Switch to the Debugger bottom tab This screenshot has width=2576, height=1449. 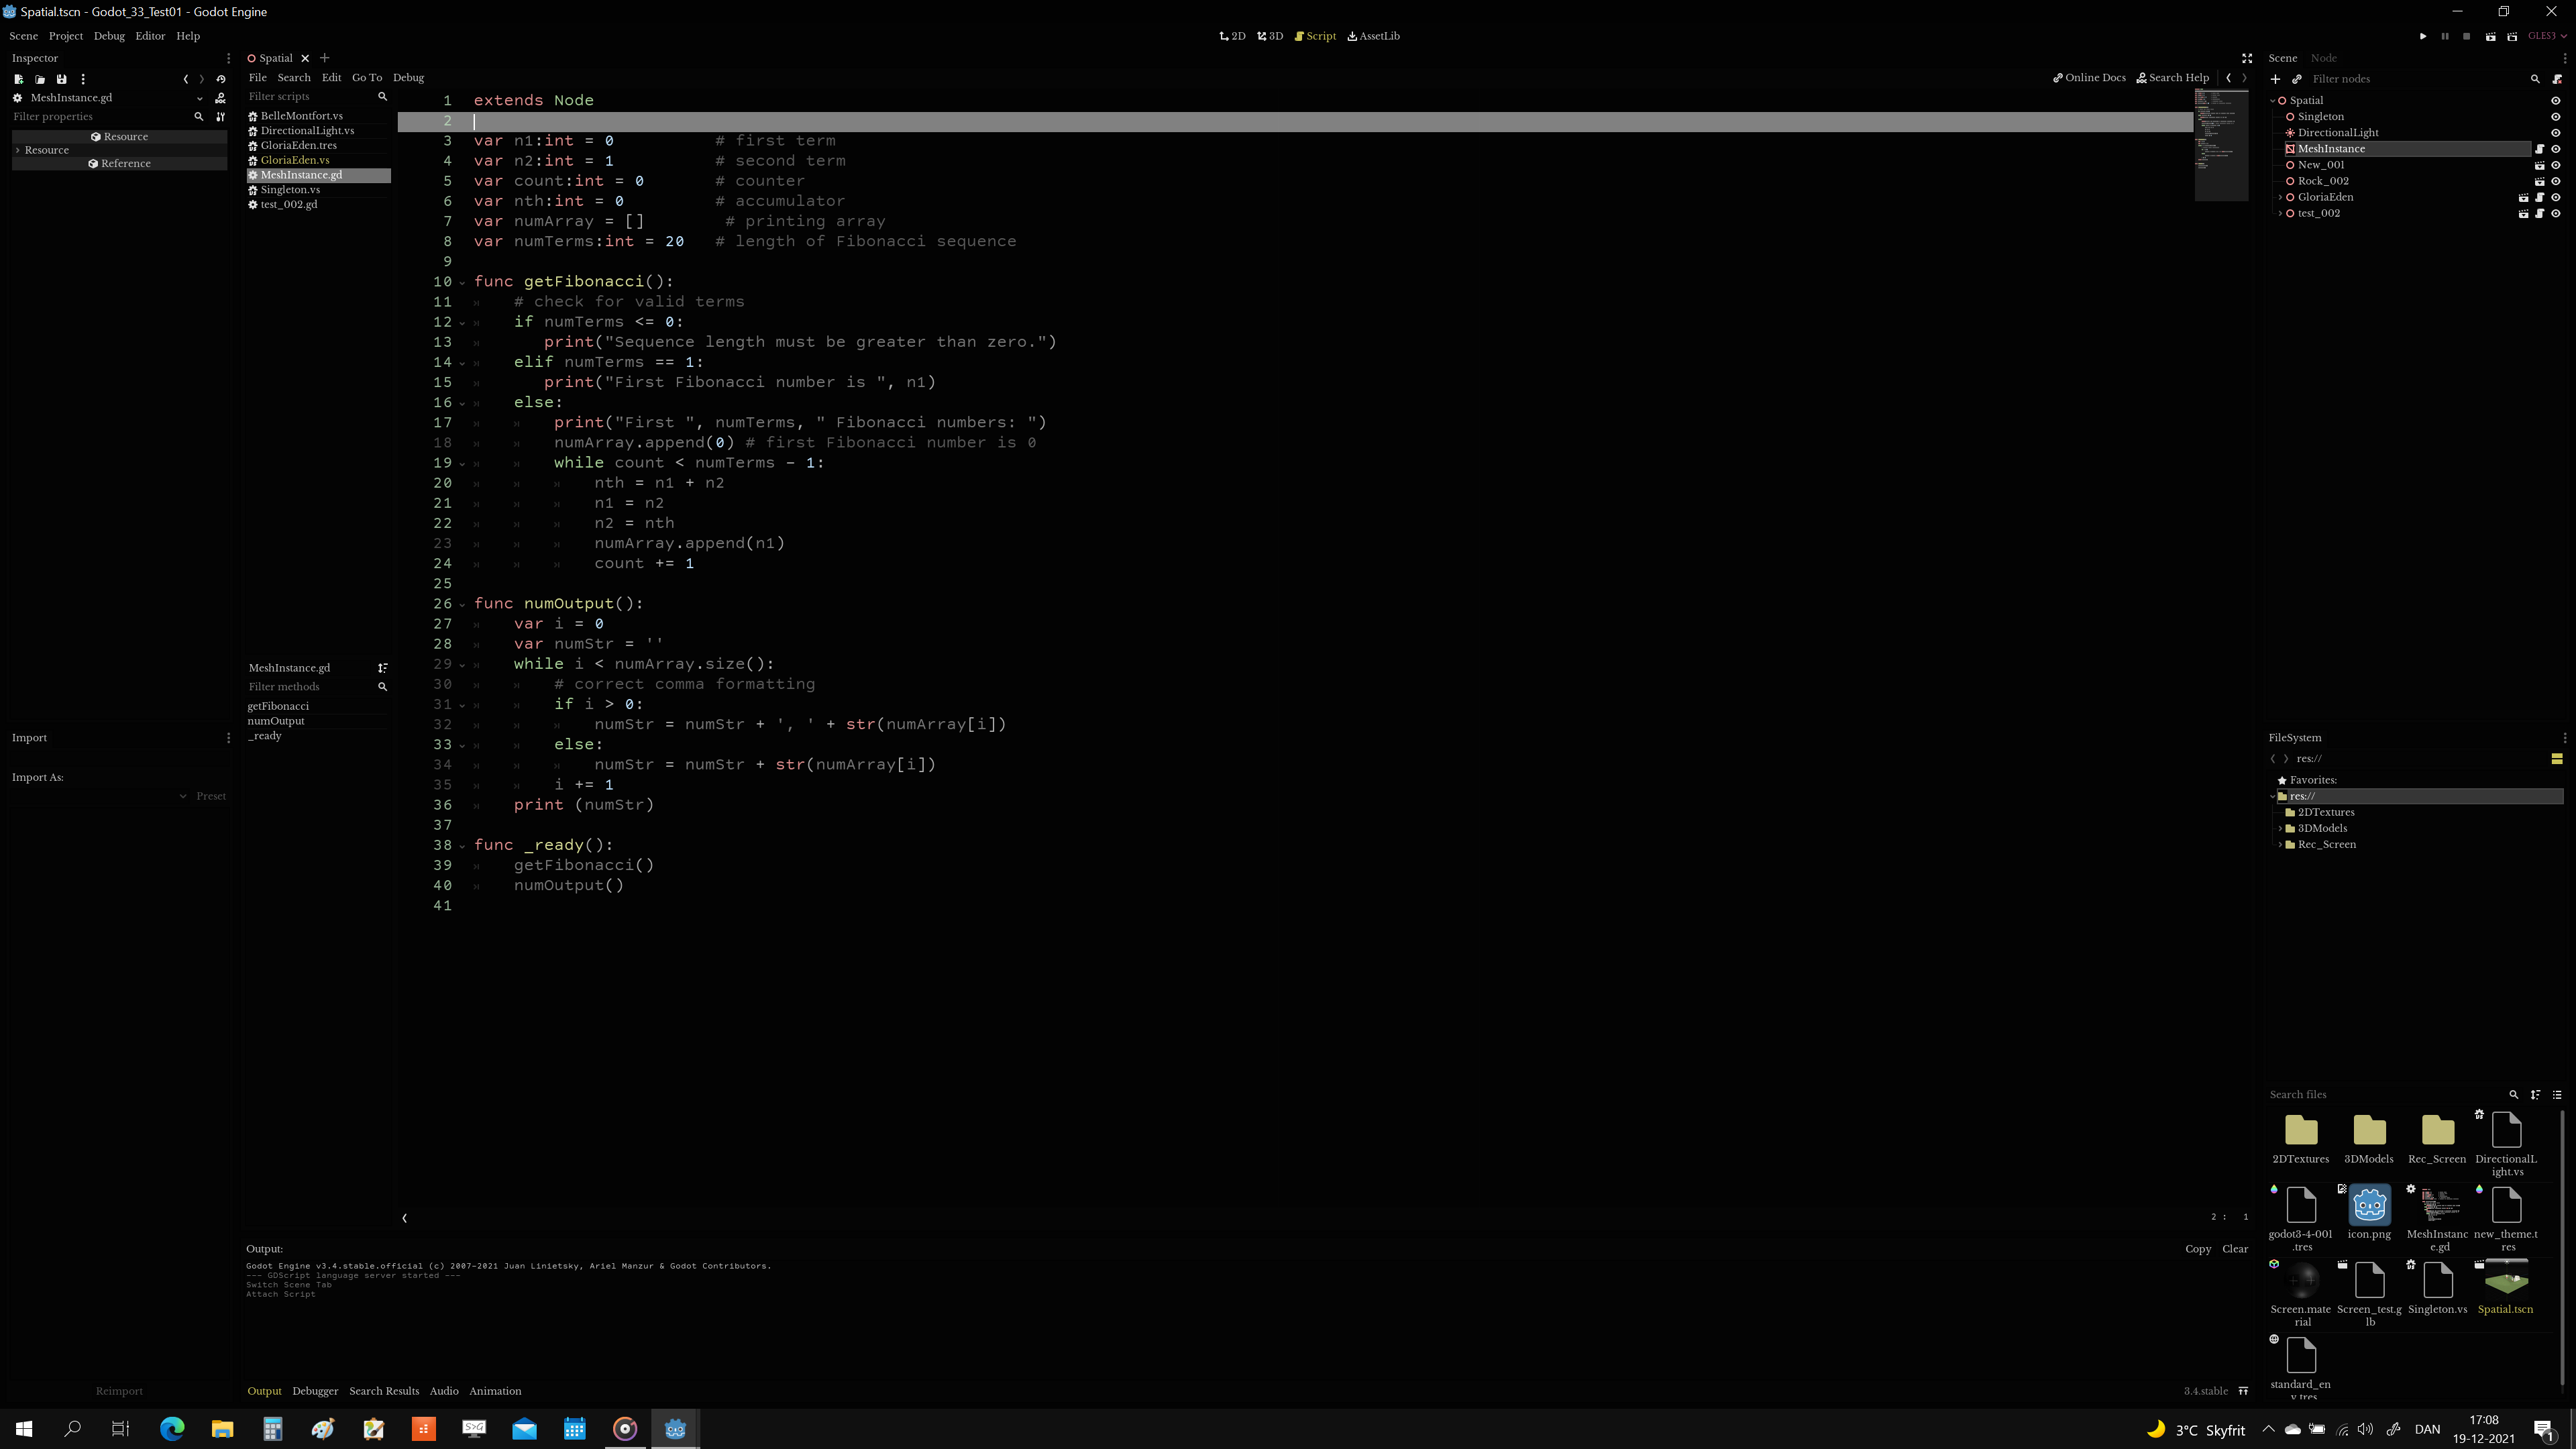pos(315,1391)
